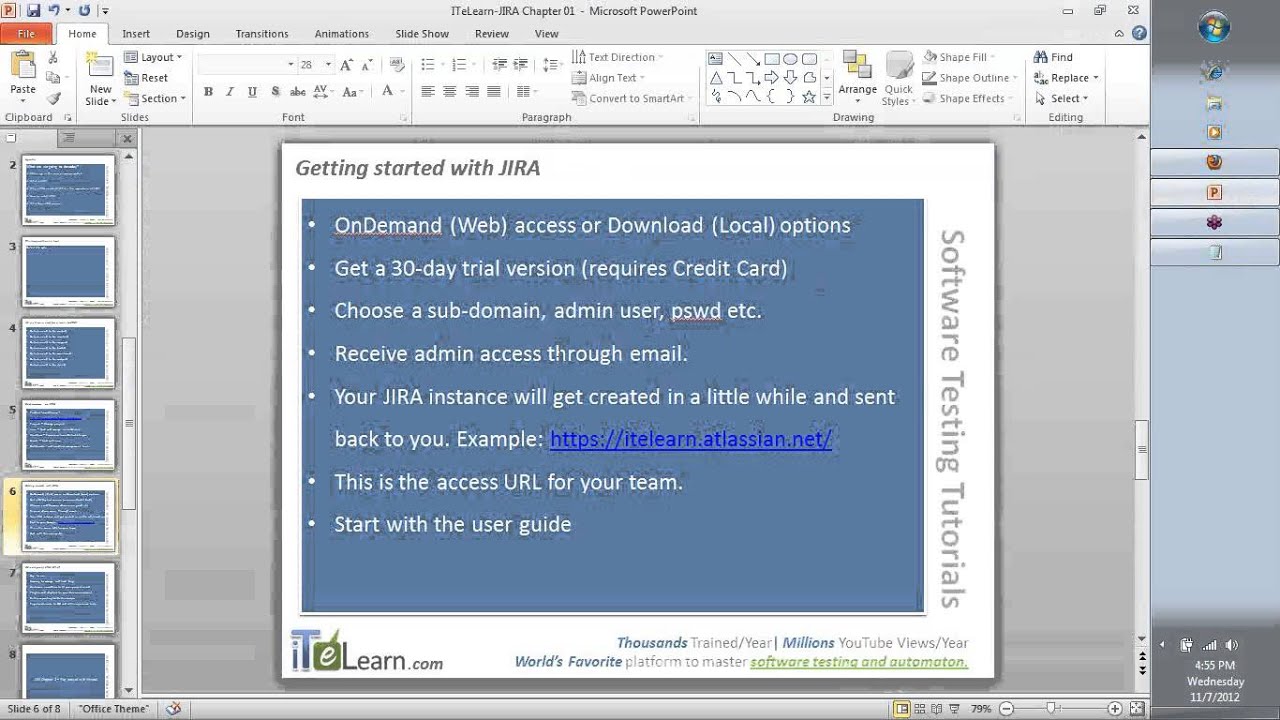1280x720 pixels.
Task: Toggle Underline formatting
Action: 252,91
